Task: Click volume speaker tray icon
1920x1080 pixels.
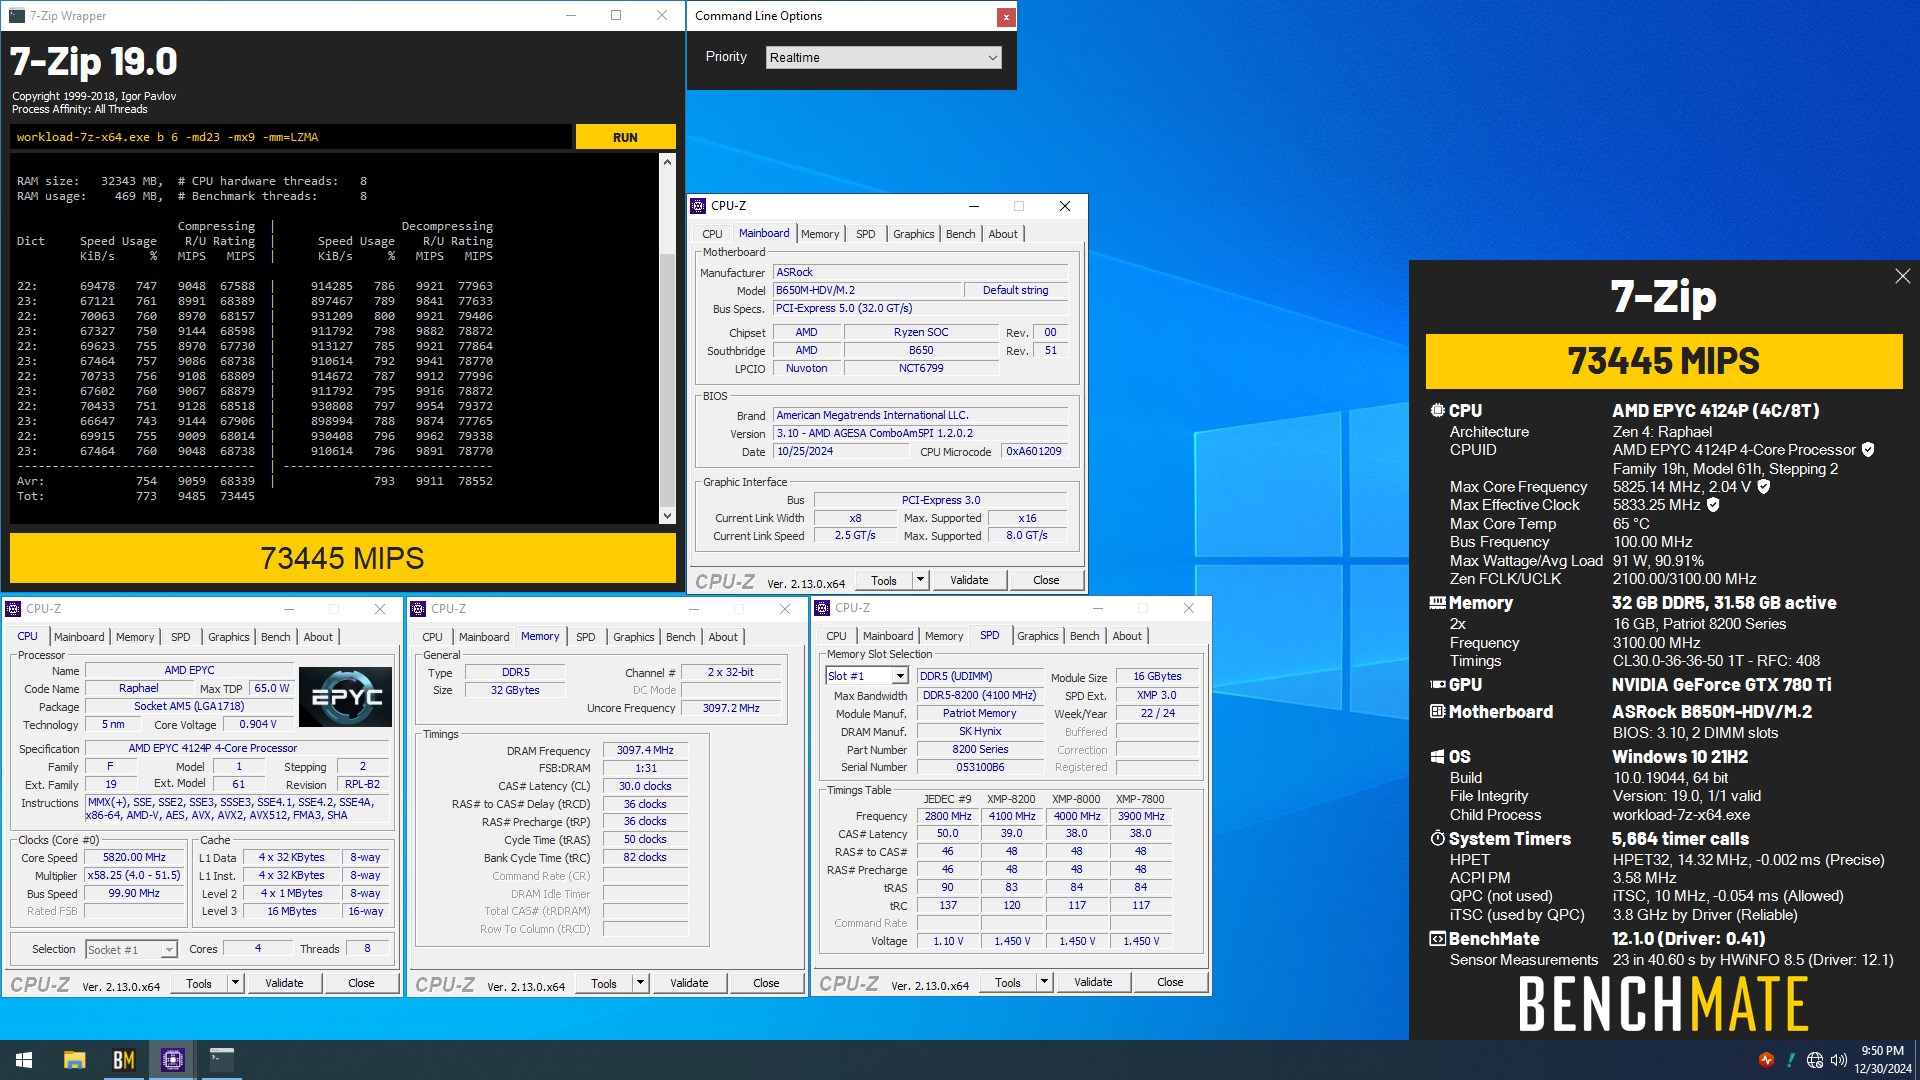Action: [1838, 1060]
